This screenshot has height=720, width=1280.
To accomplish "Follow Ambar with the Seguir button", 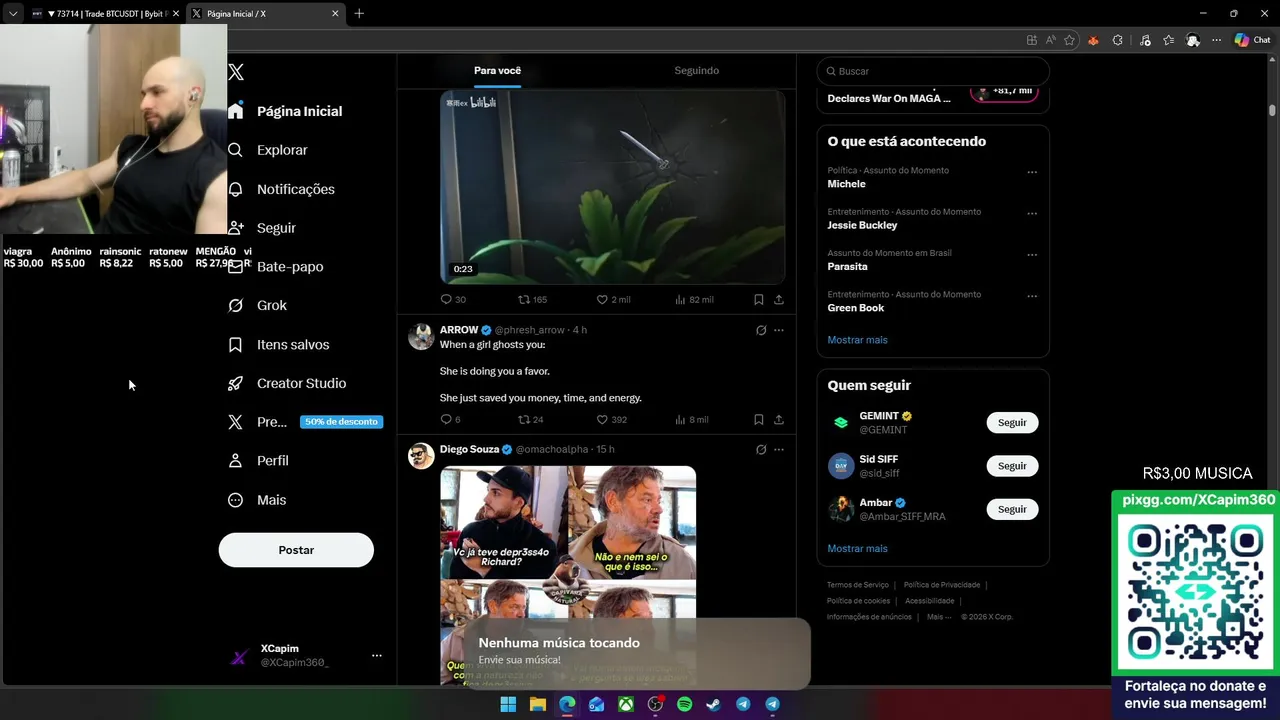I will 1012,509.
